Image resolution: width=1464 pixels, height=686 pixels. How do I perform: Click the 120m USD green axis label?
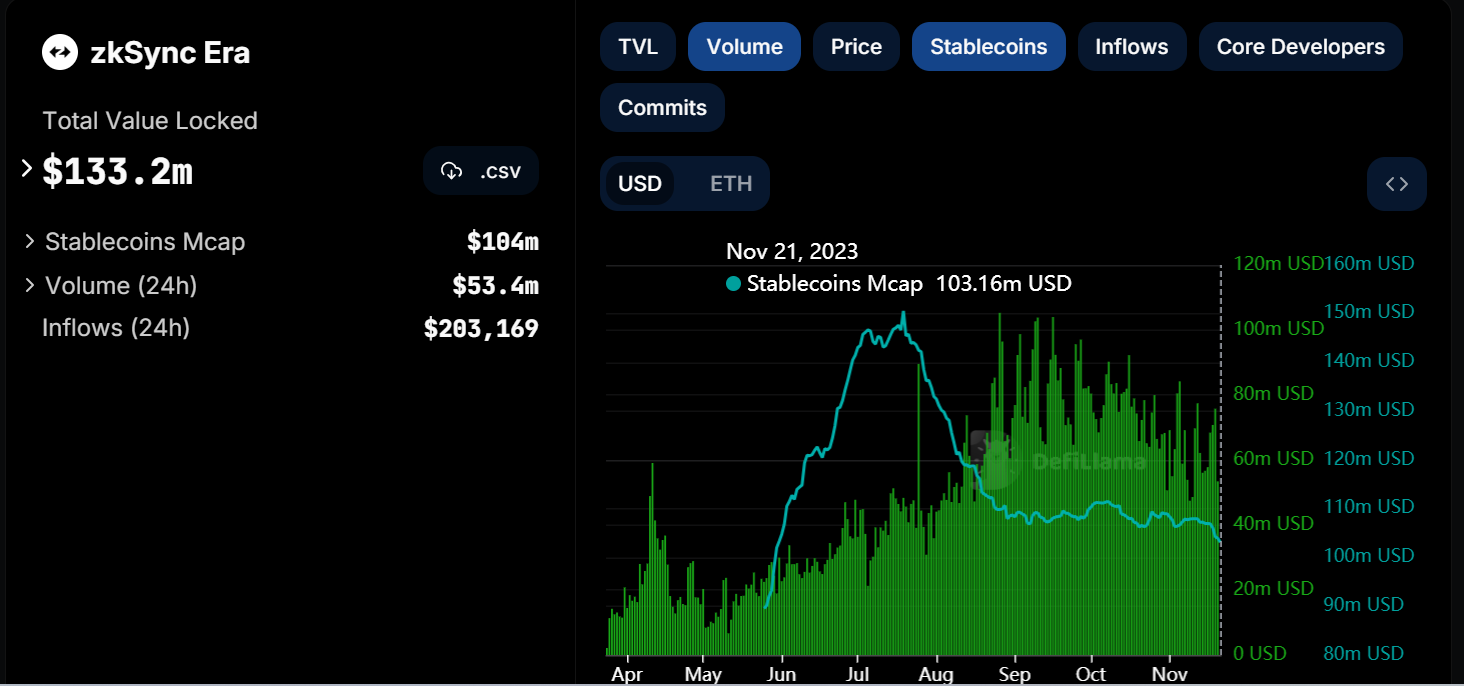[1279, 264]
